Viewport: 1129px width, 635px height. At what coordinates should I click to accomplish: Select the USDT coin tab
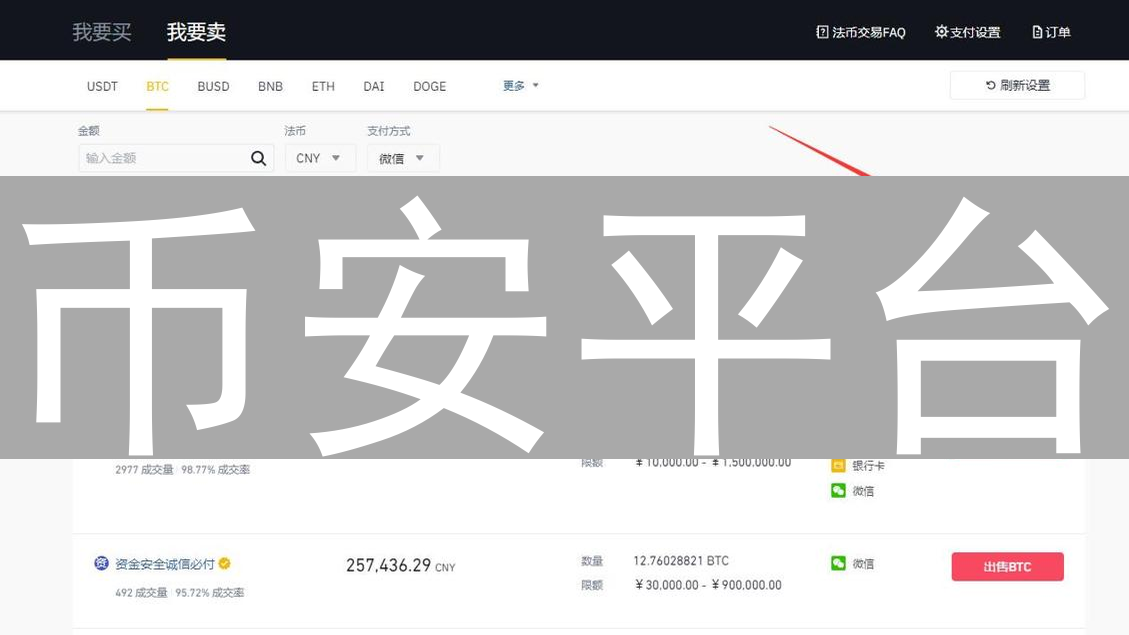coord(102,86)
